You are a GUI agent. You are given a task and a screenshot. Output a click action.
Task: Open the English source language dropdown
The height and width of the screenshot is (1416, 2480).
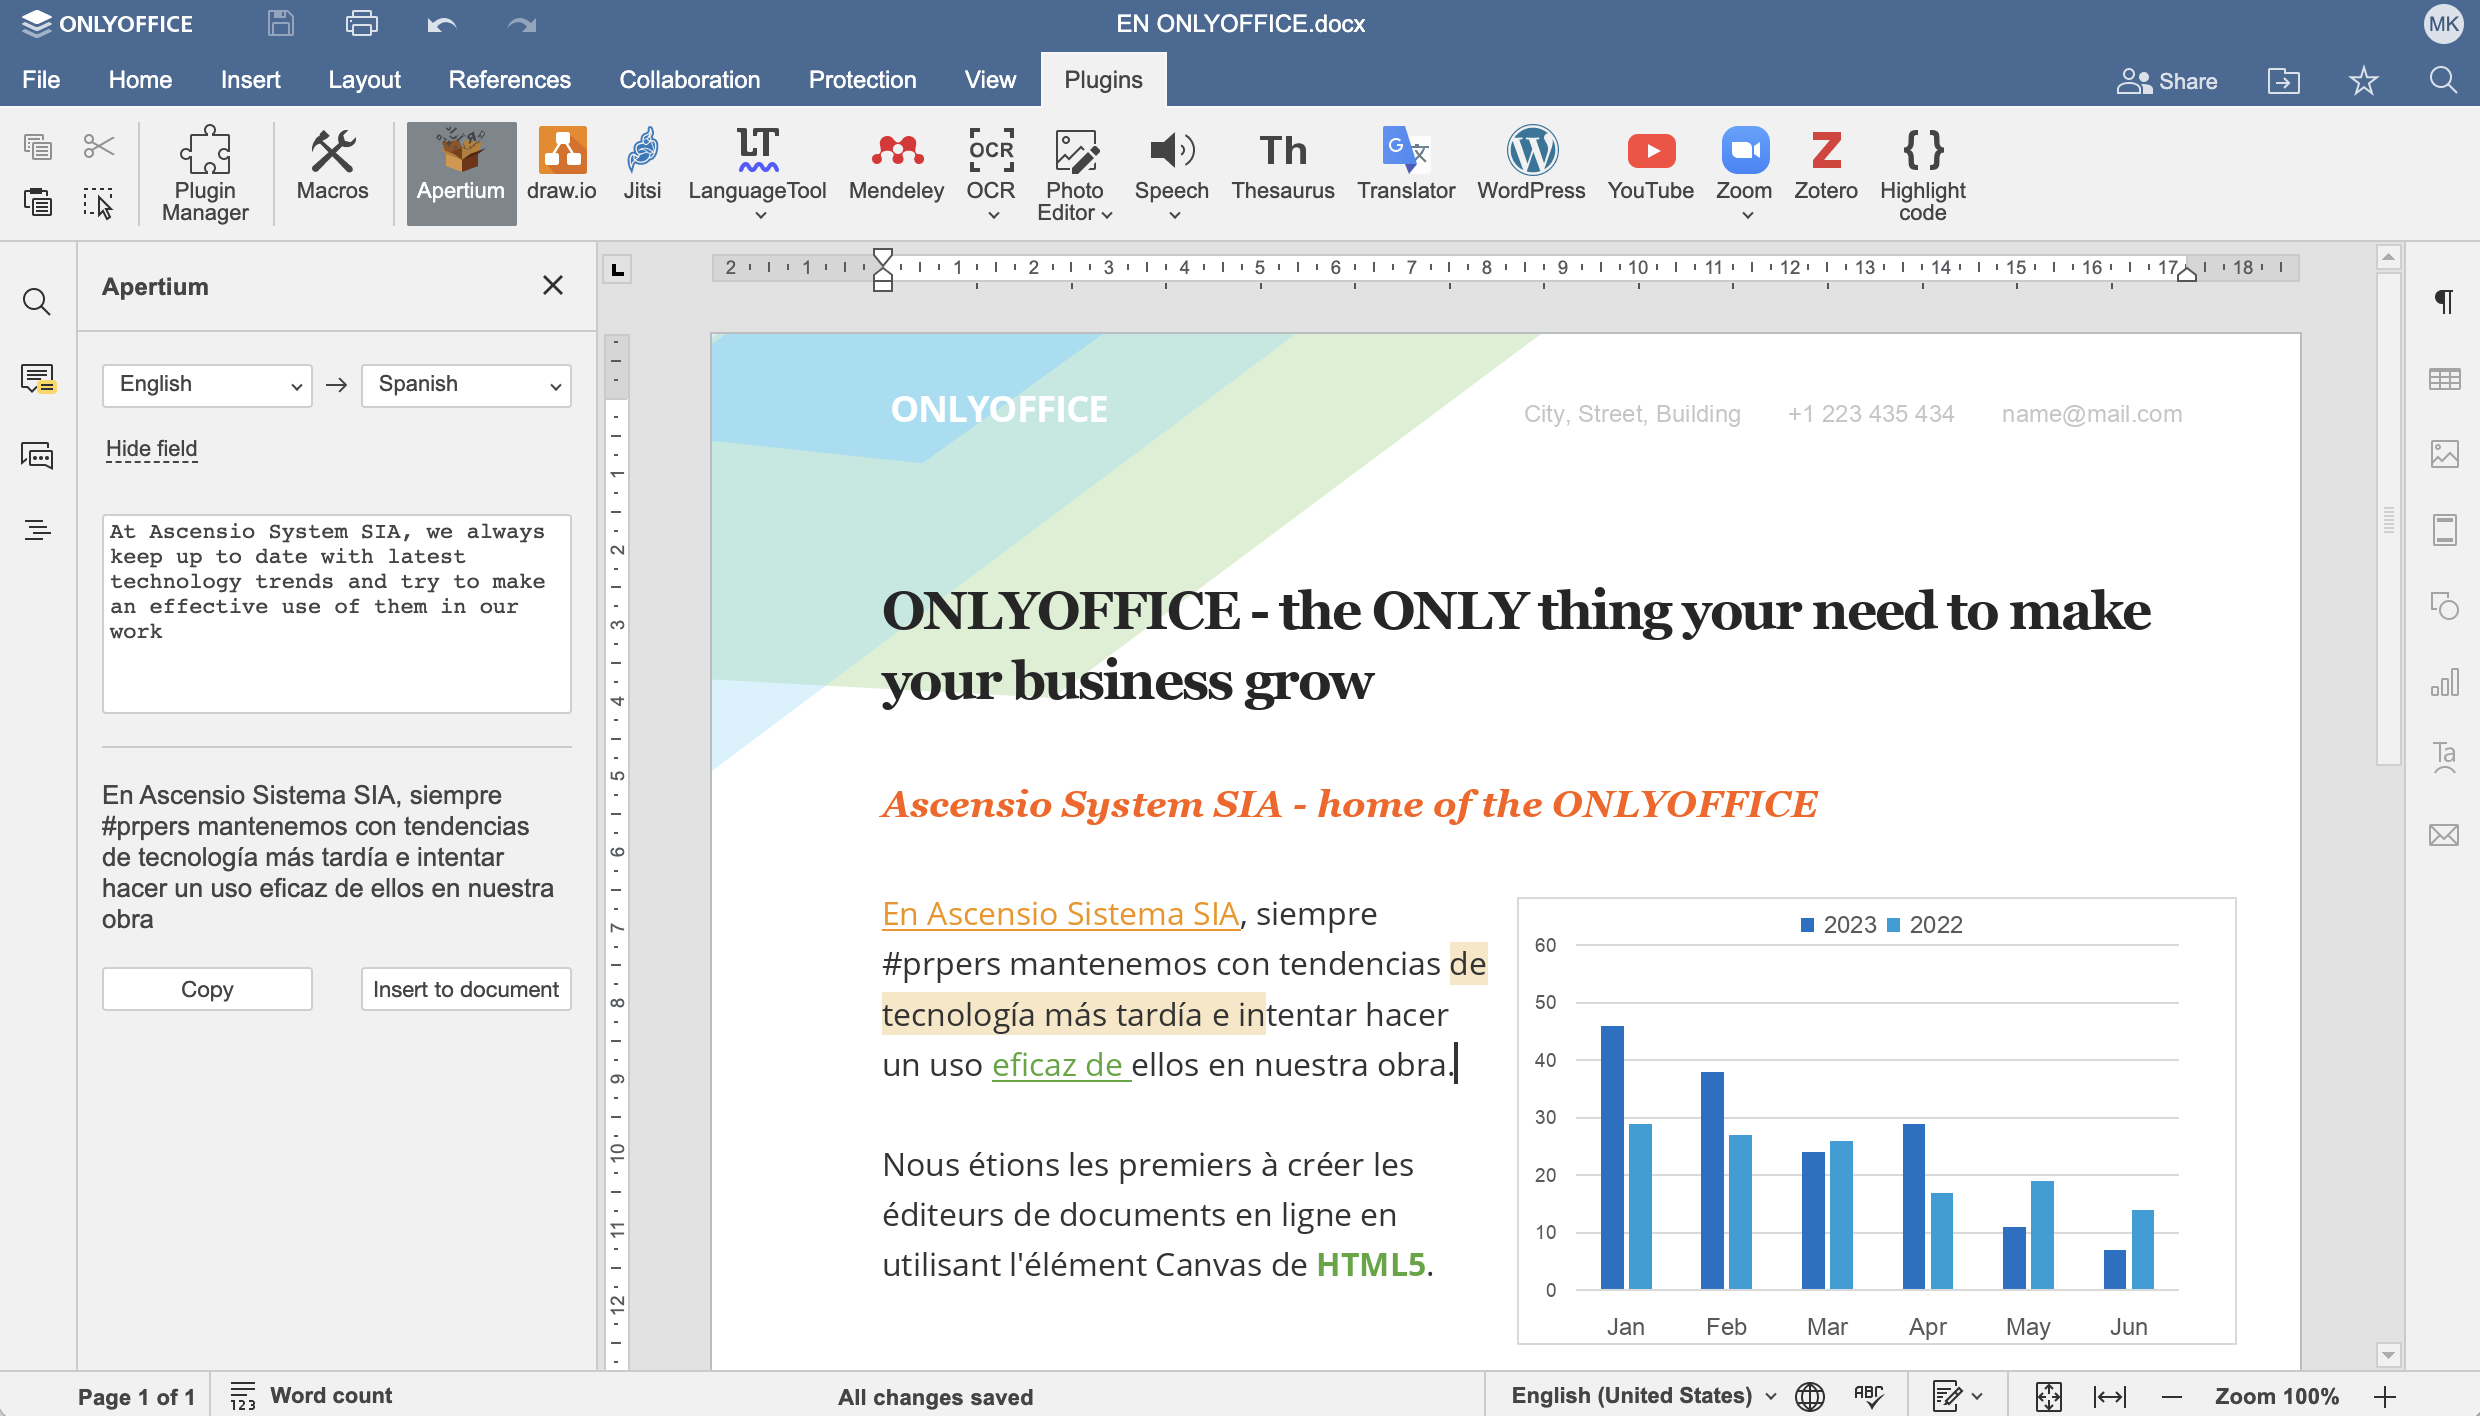(207, 385)
